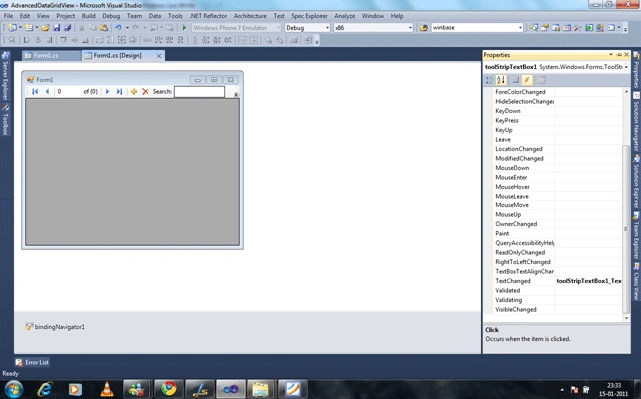Open the Architecture menu
This screenshot has height=399, width=641.
coord(250,16)
